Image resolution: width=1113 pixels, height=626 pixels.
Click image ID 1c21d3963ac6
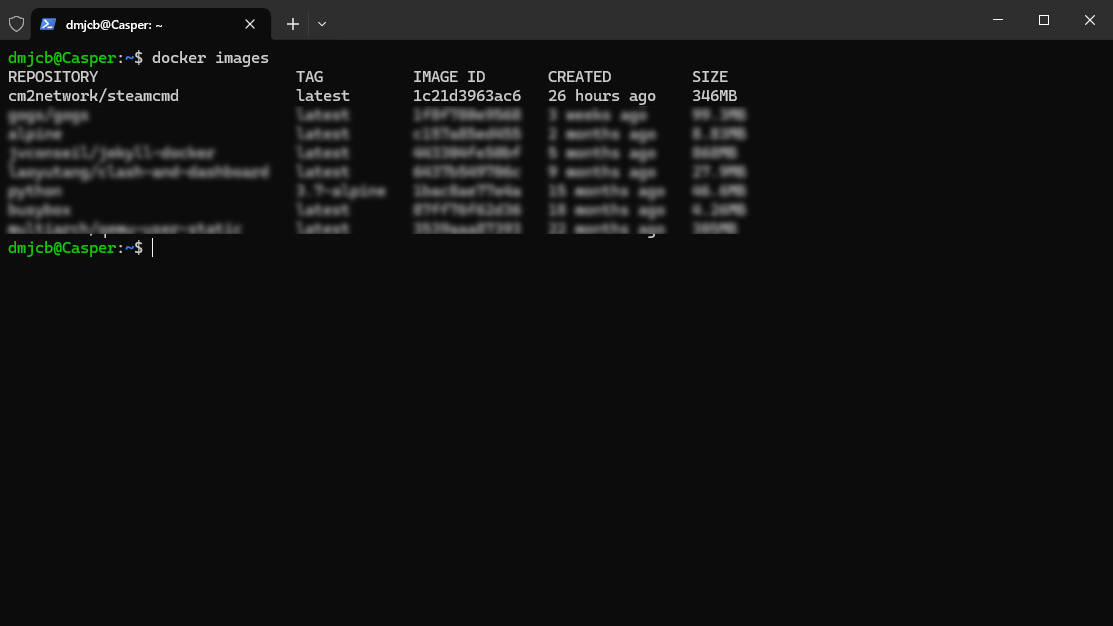point(467,96)
